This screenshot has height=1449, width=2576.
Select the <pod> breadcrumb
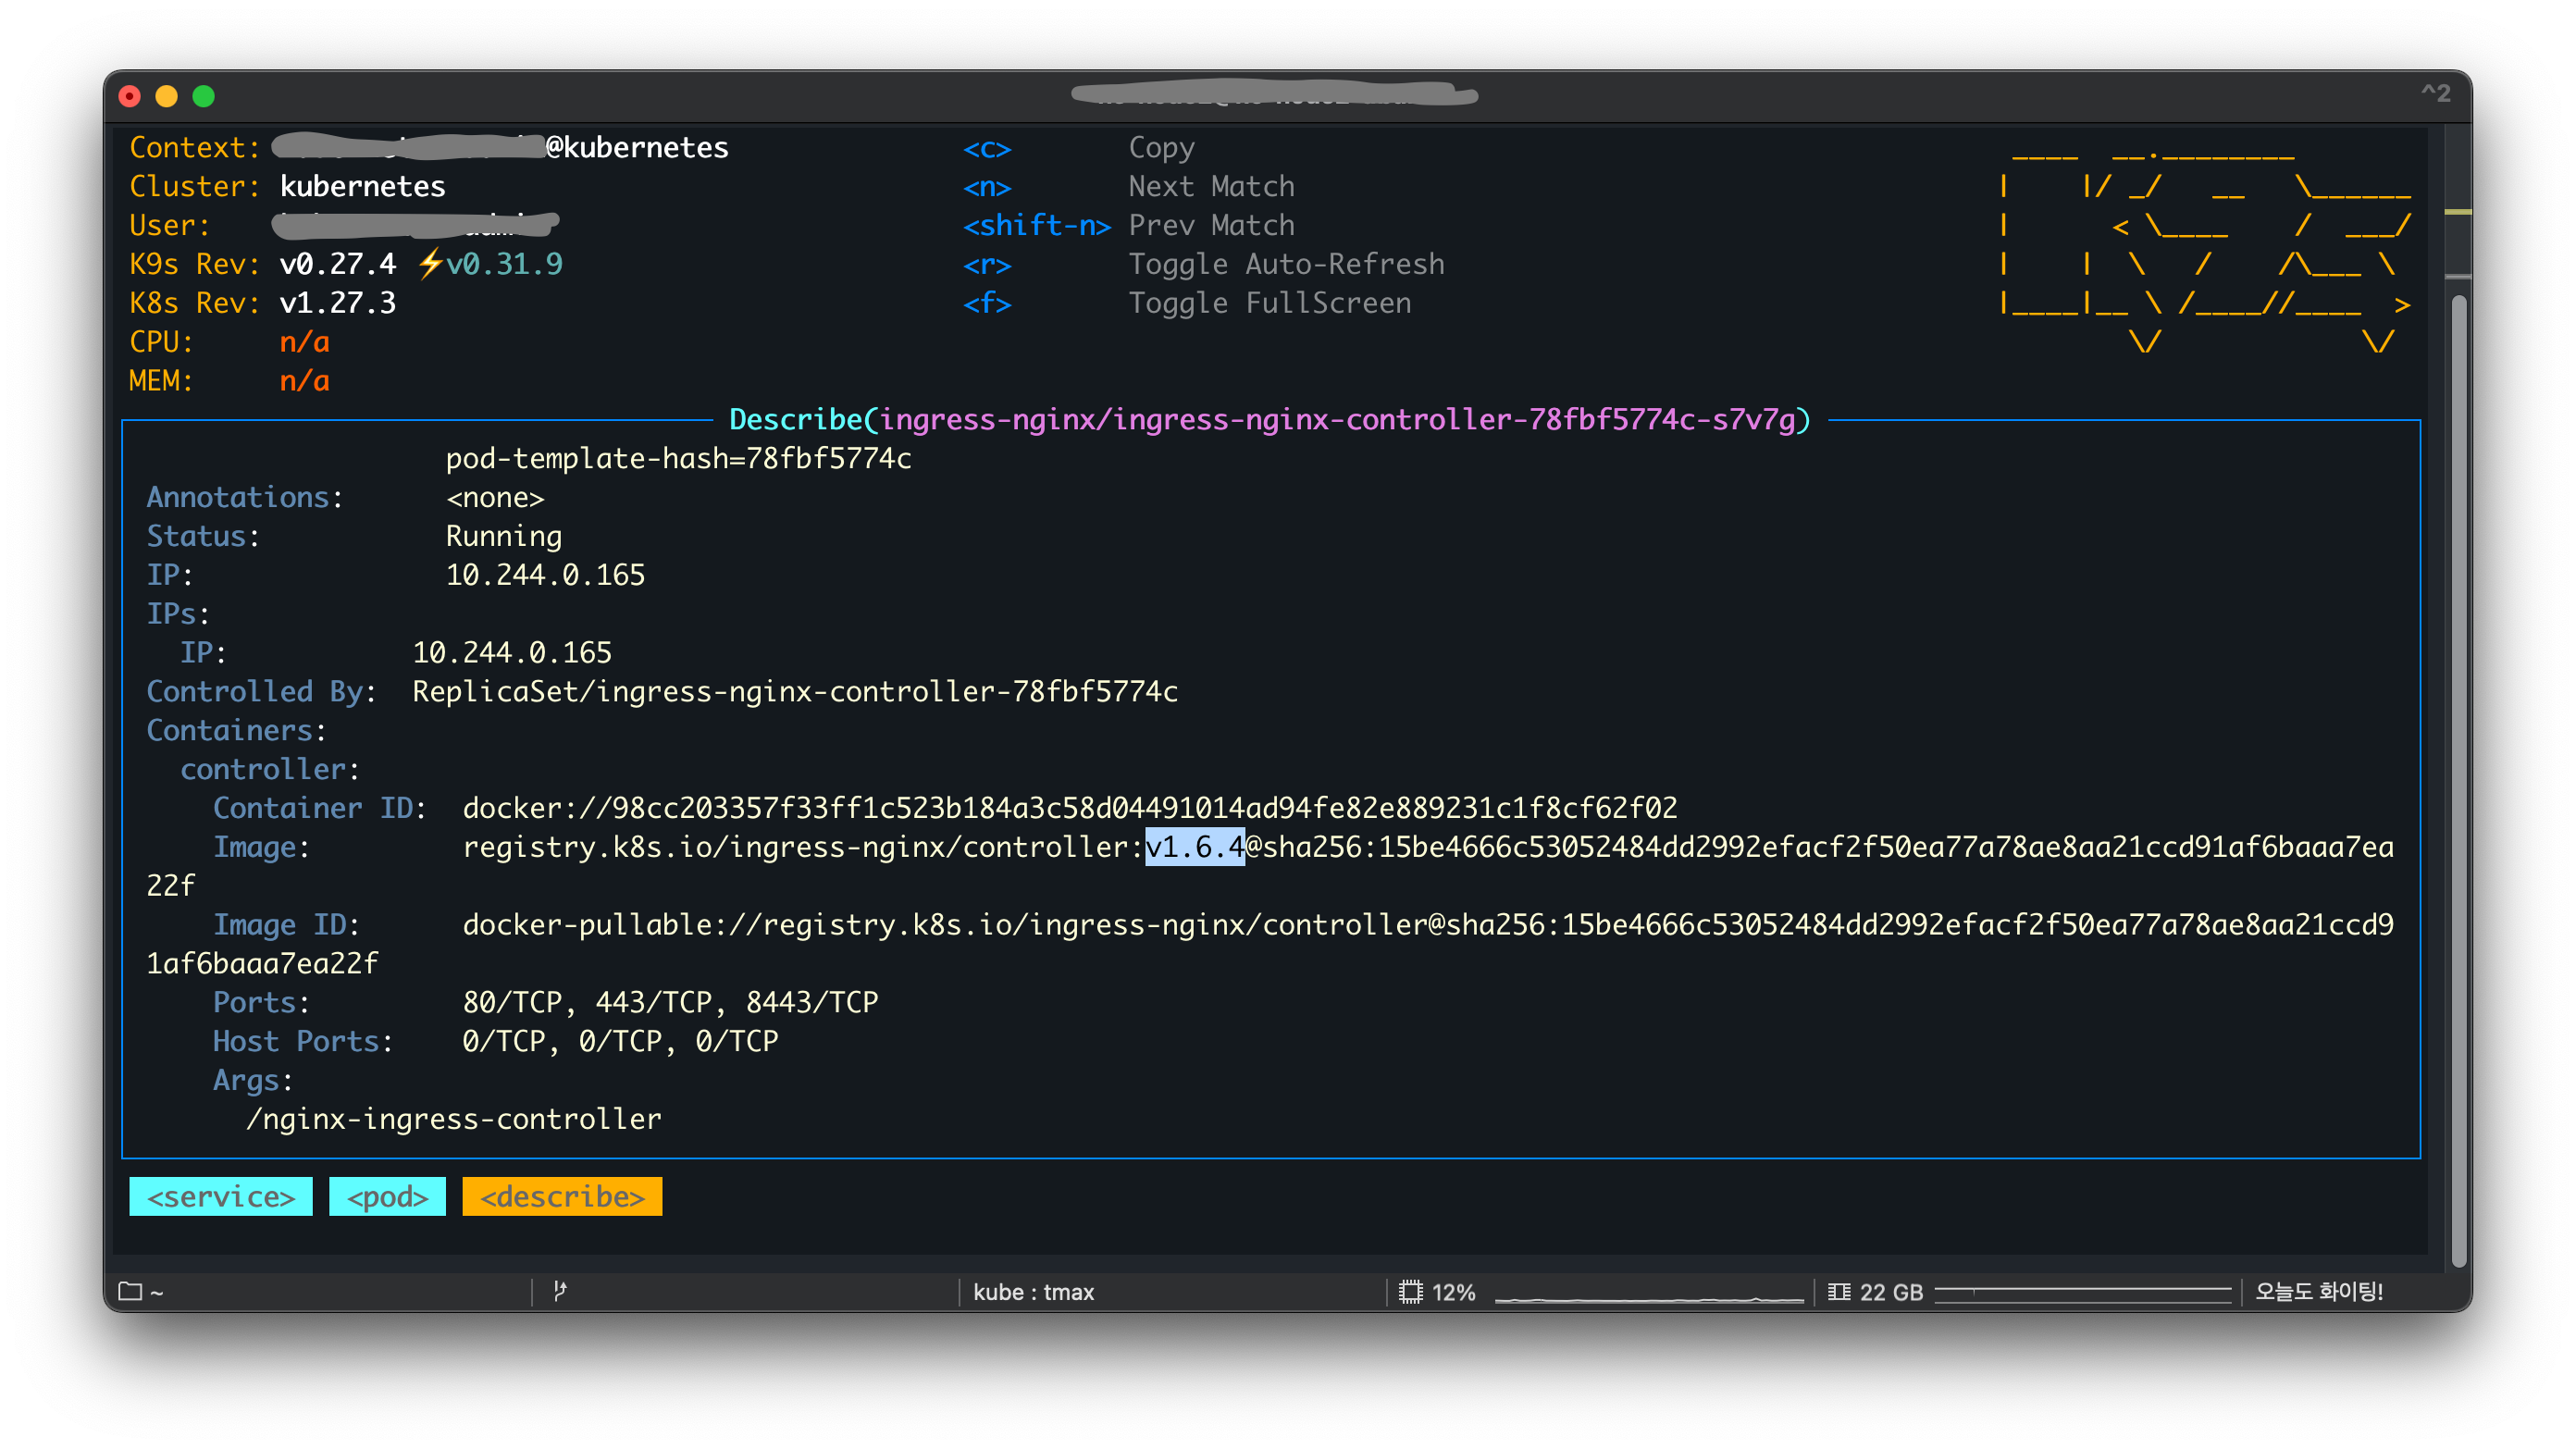tap(387, 1196)
